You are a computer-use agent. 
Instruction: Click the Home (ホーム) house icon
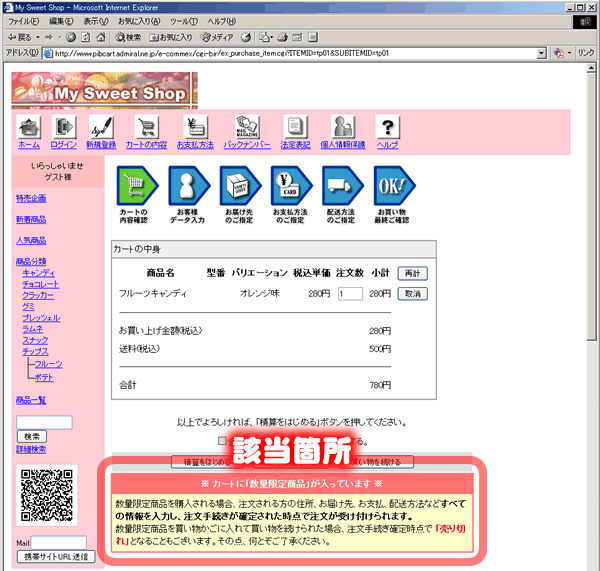[29, 127]
